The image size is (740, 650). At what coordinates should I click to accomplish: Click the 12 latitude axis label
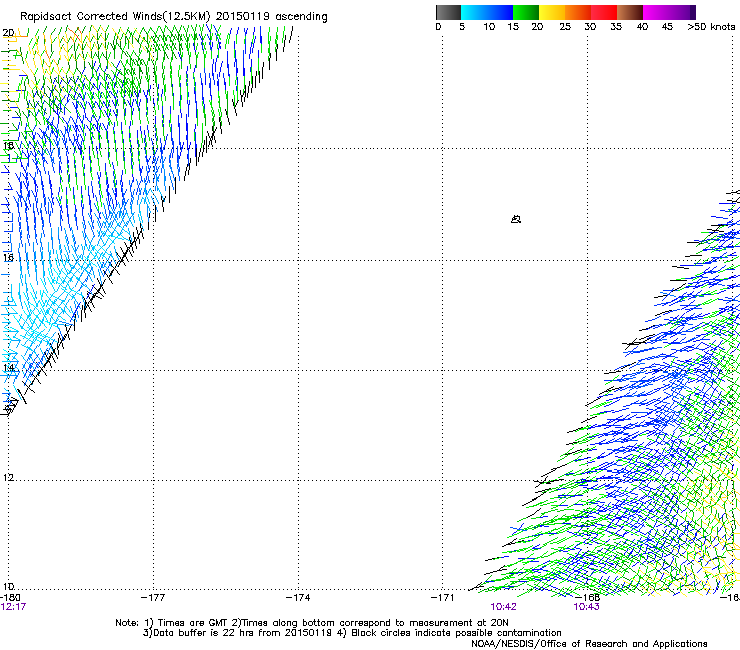8,477
